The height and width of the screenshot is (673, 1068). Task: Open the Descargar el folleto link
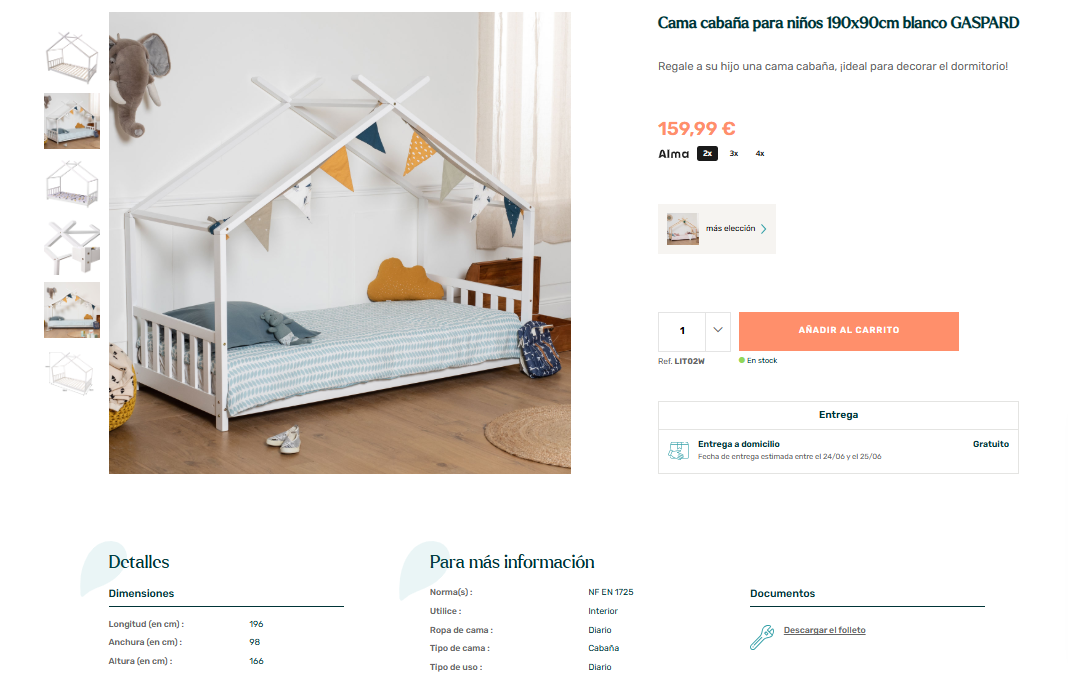coord(824,630)
